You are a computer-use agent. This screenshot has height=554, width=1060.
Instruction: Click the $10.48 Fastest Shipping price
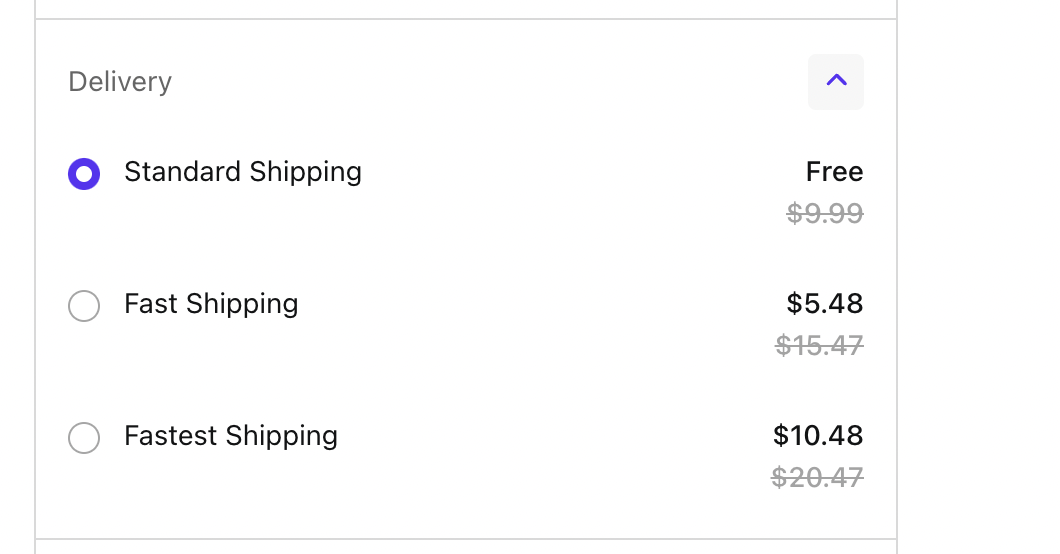[817, 436]
